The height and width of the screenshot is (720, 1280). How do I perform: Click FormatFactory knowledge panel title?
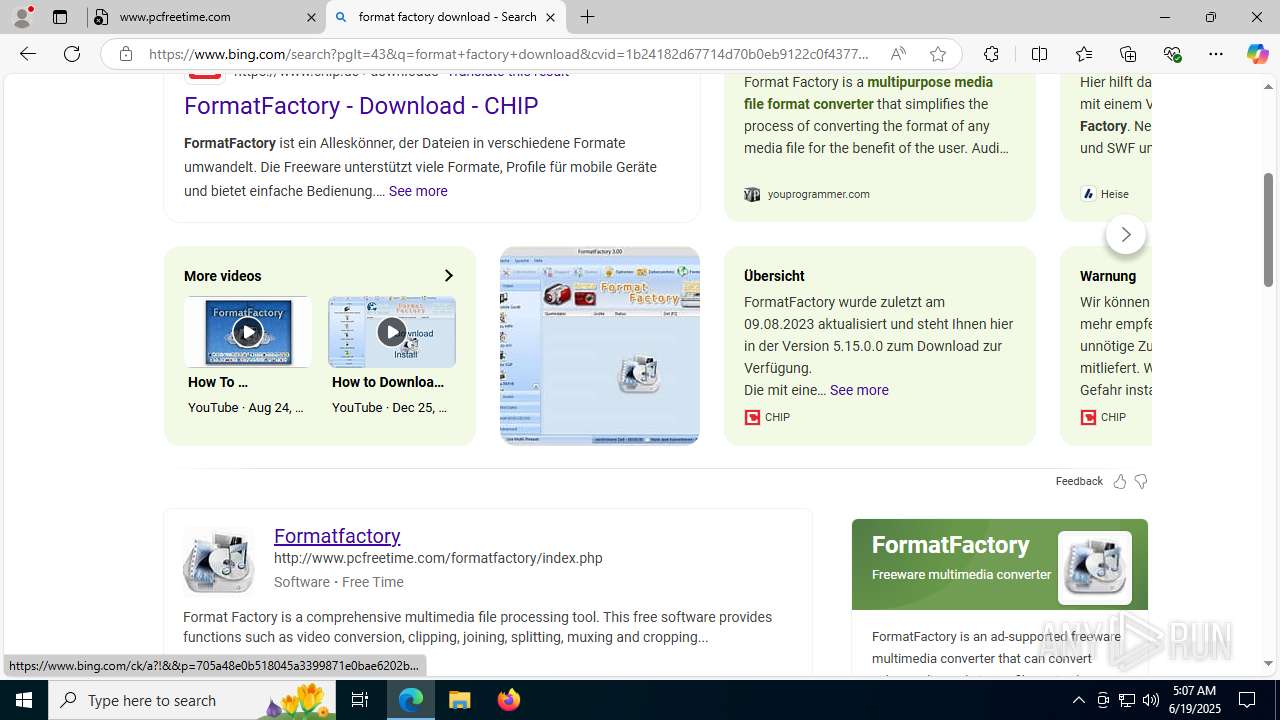[x=950, y=545]
